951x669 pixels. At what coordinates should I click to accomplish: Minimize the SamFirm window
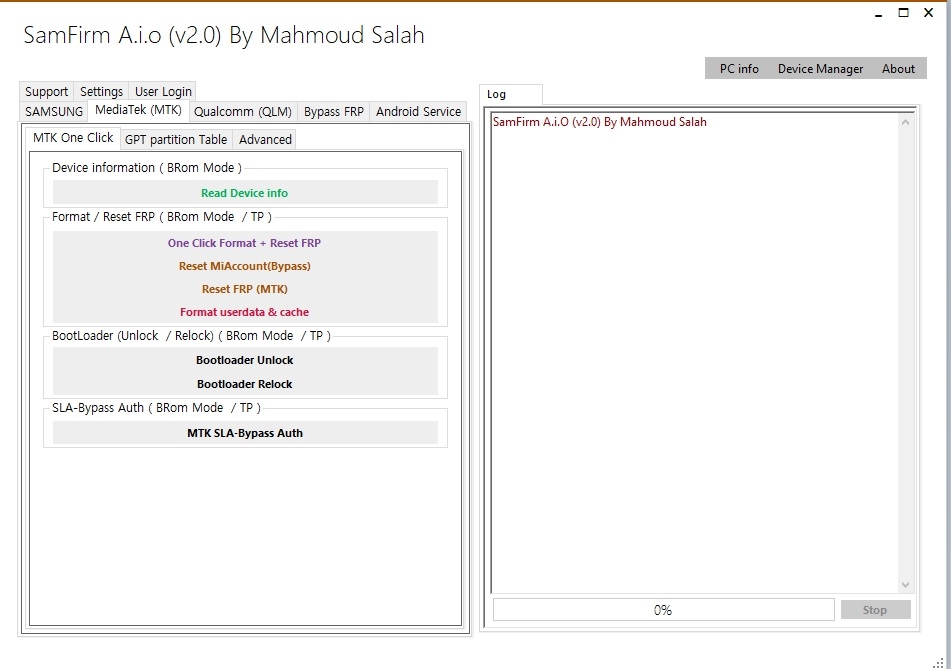click(x=878, y=13)
